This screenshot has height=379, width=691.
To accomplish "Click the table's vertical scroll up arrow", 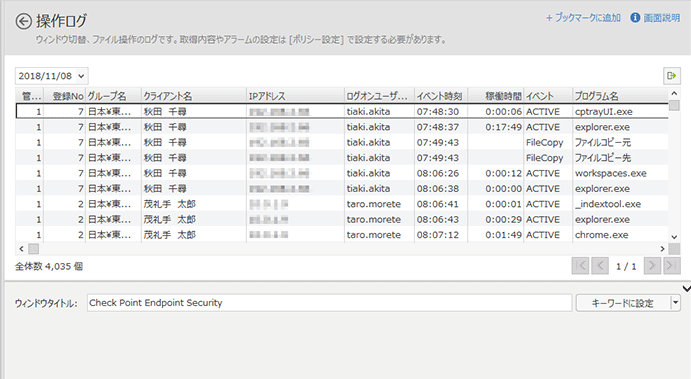I will click(674, 93).
